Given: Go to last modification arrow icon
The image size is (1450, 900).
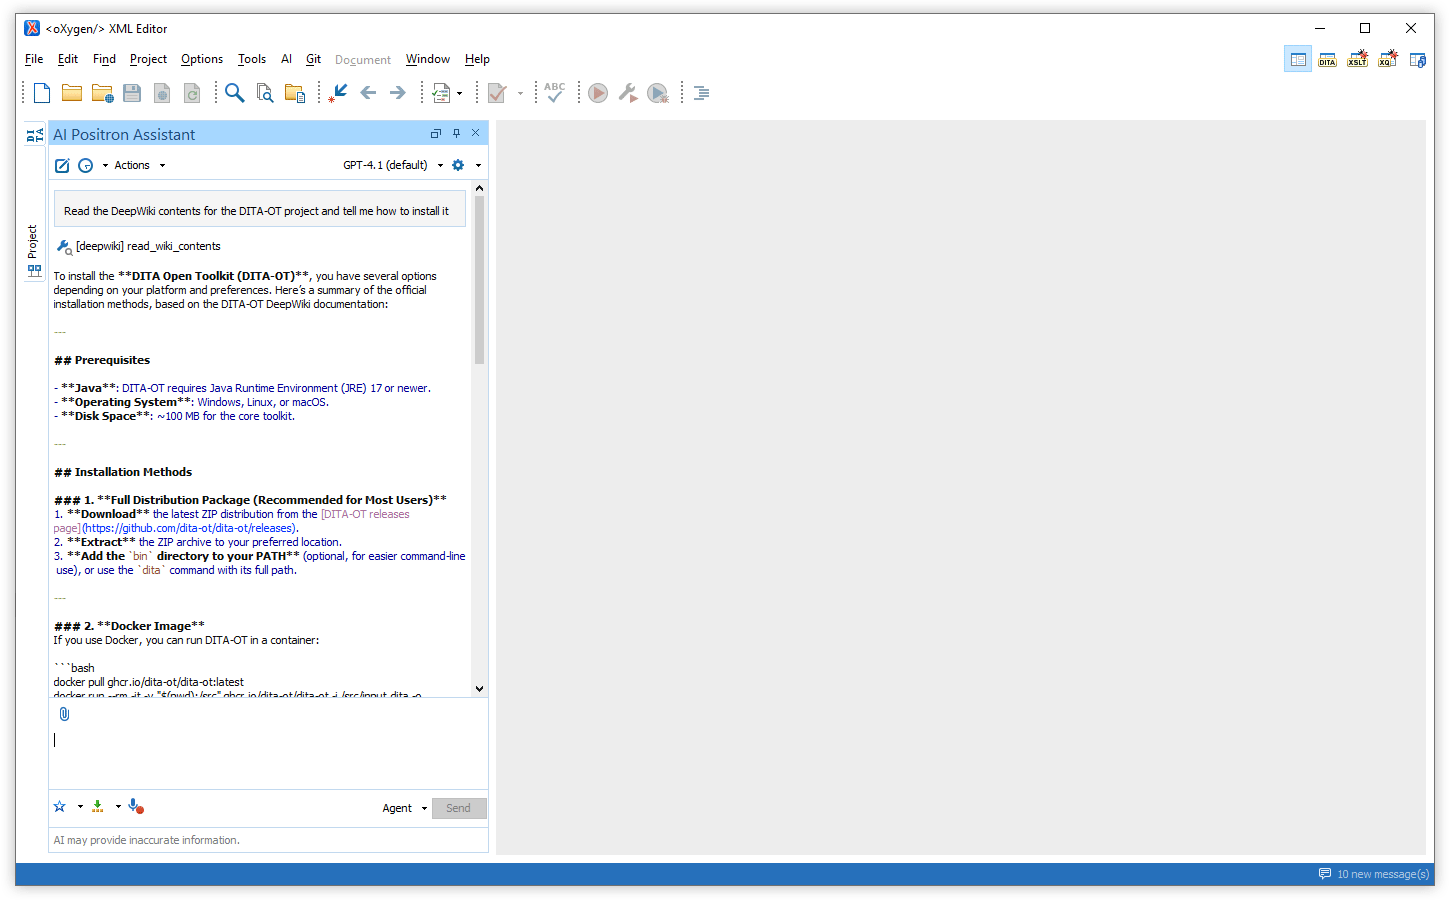Looking at the screenshot, I should coord(338,93).
